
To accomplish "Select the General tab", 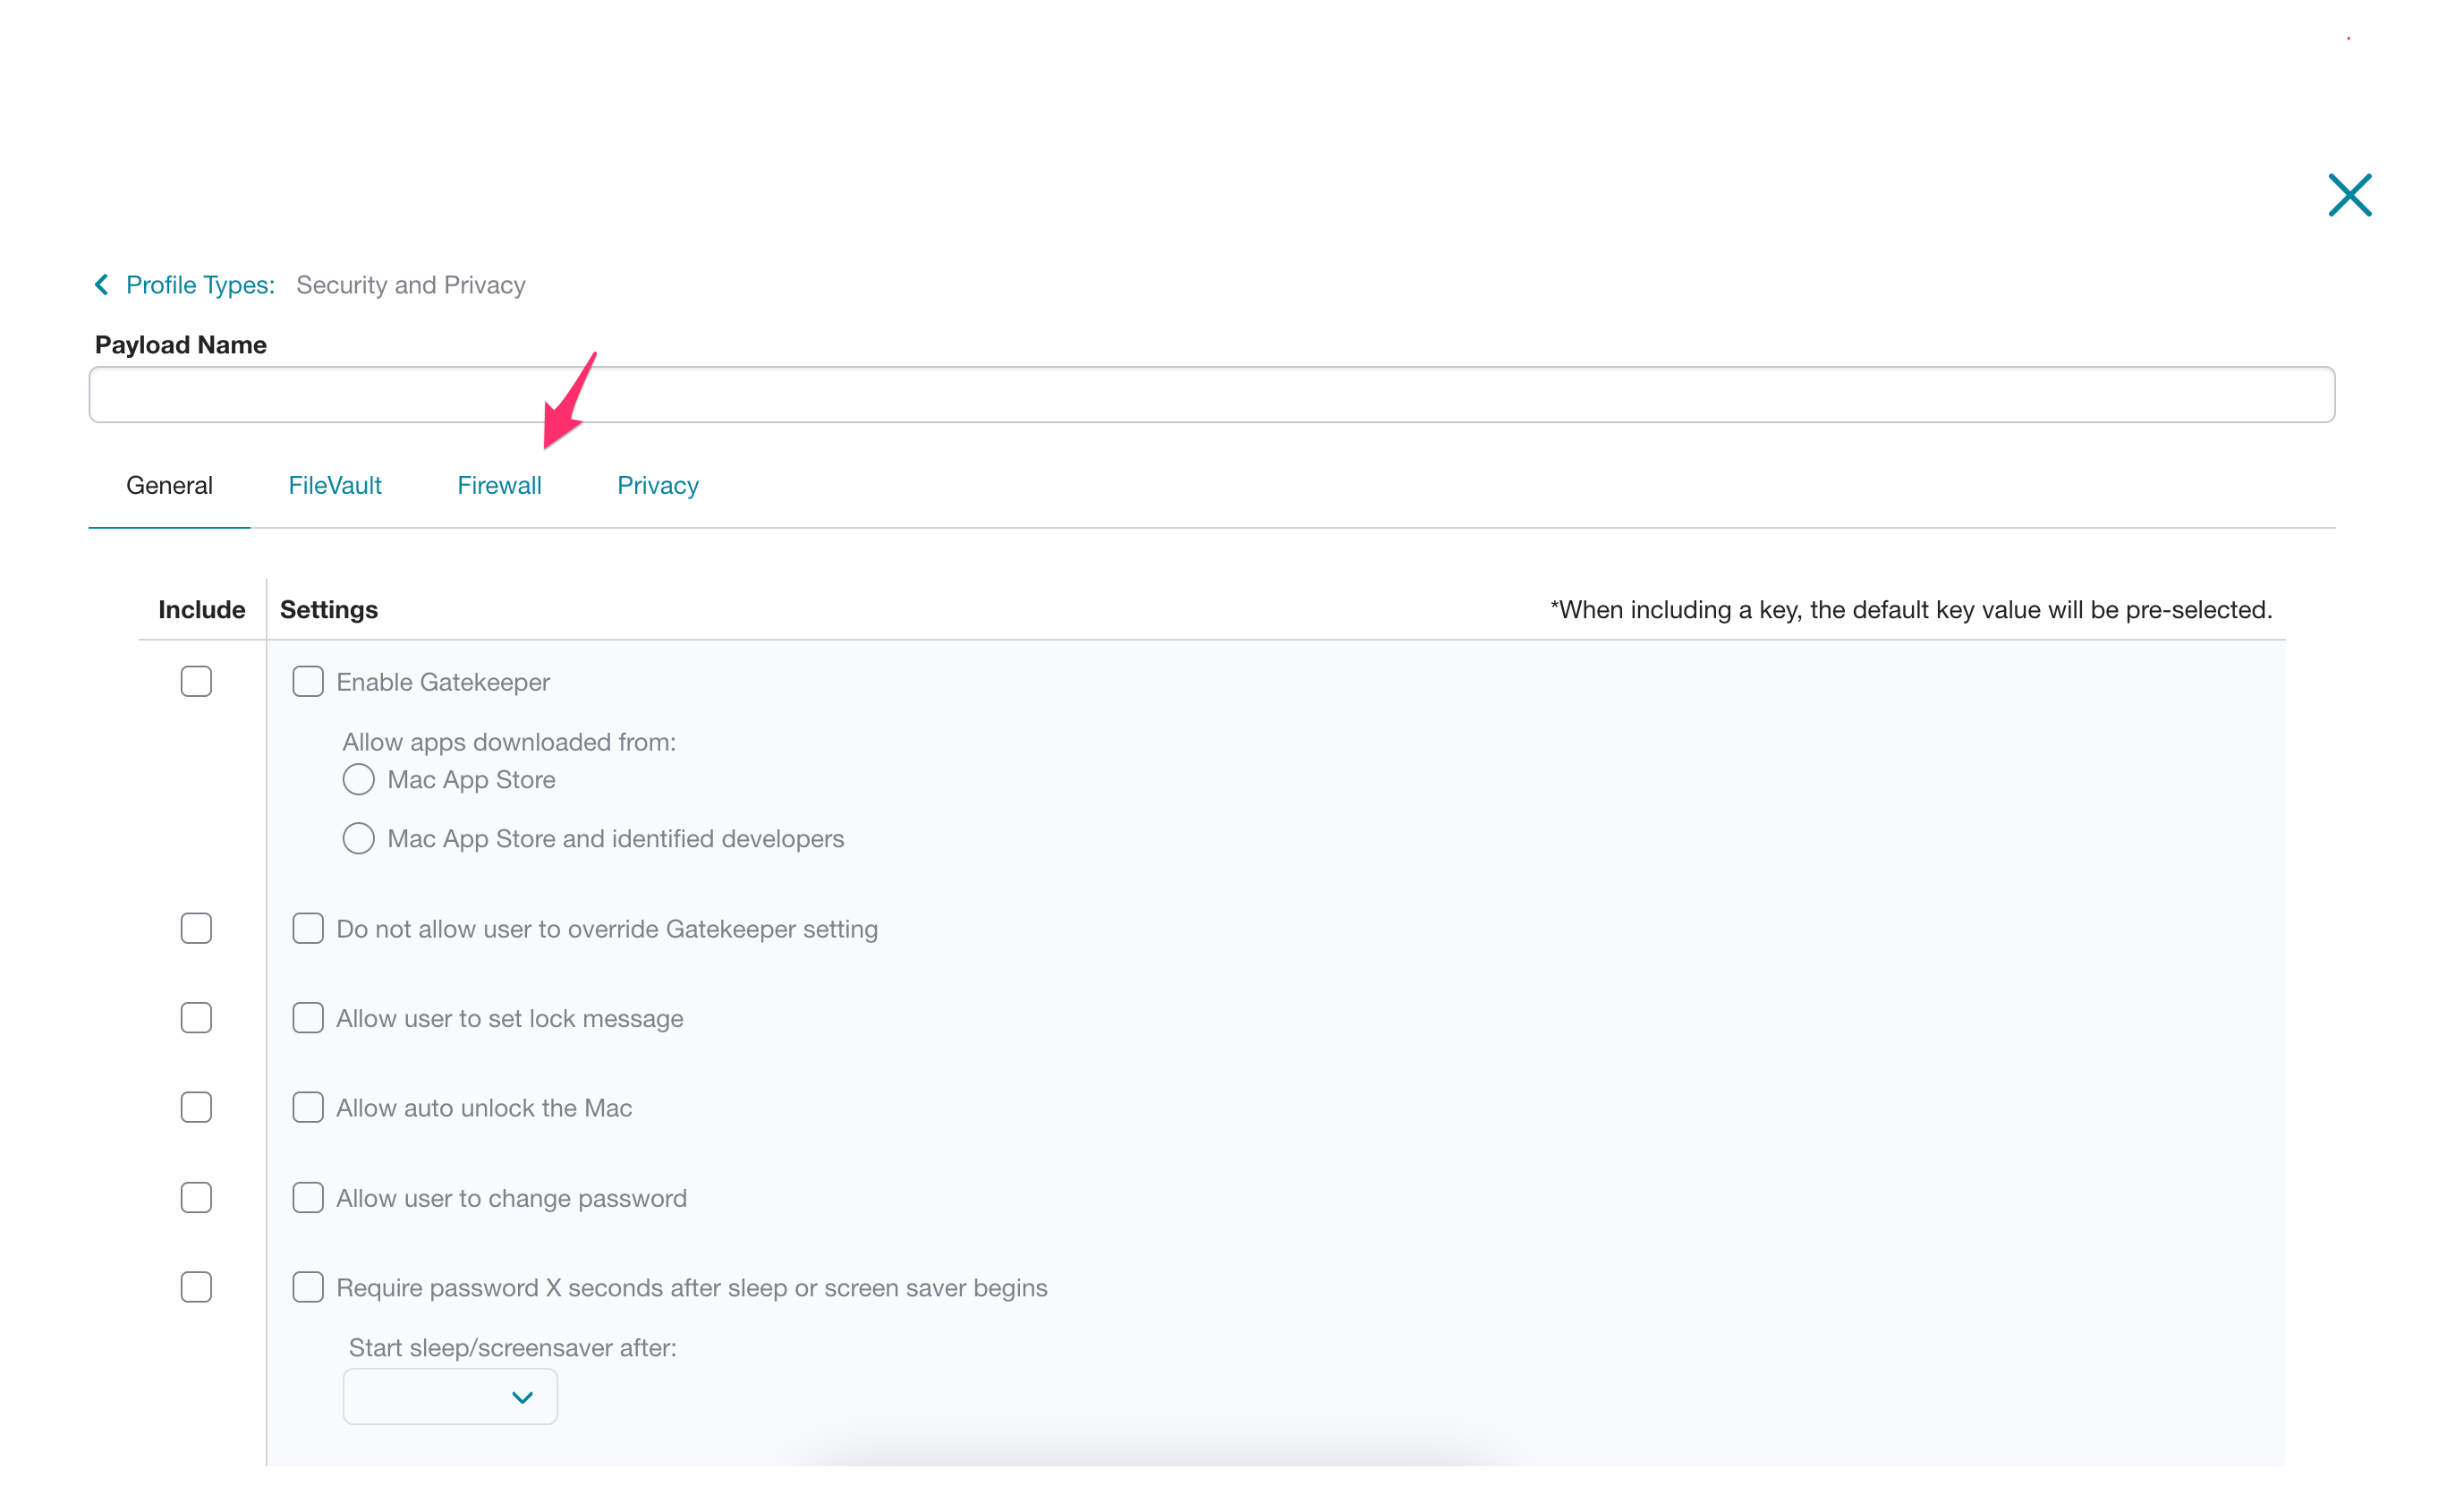I will (x=169, y=485).
